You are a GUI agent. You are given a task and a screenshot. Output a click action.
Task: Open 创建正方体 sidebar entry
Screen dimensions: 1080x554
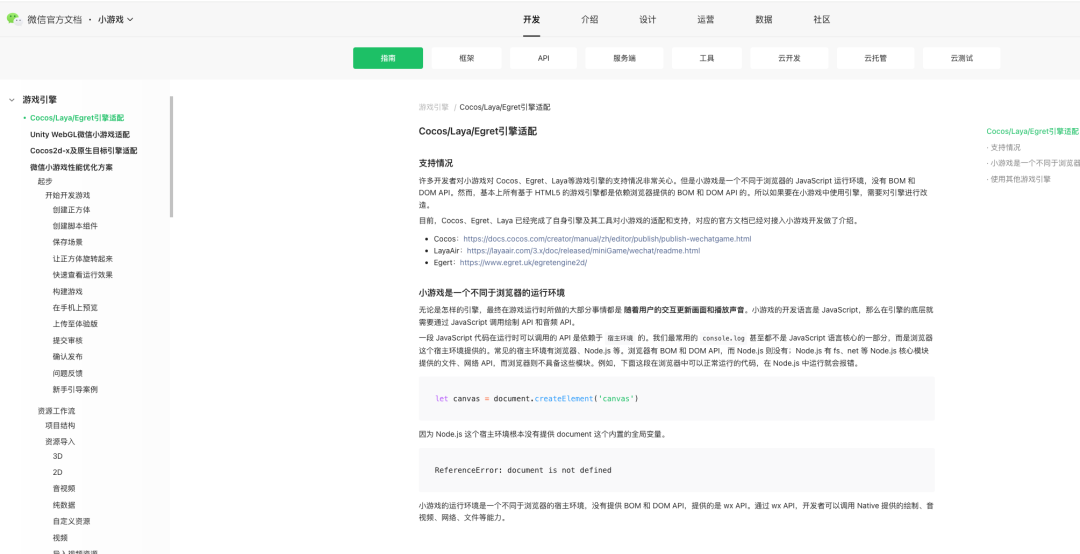(x=71, y=209)
